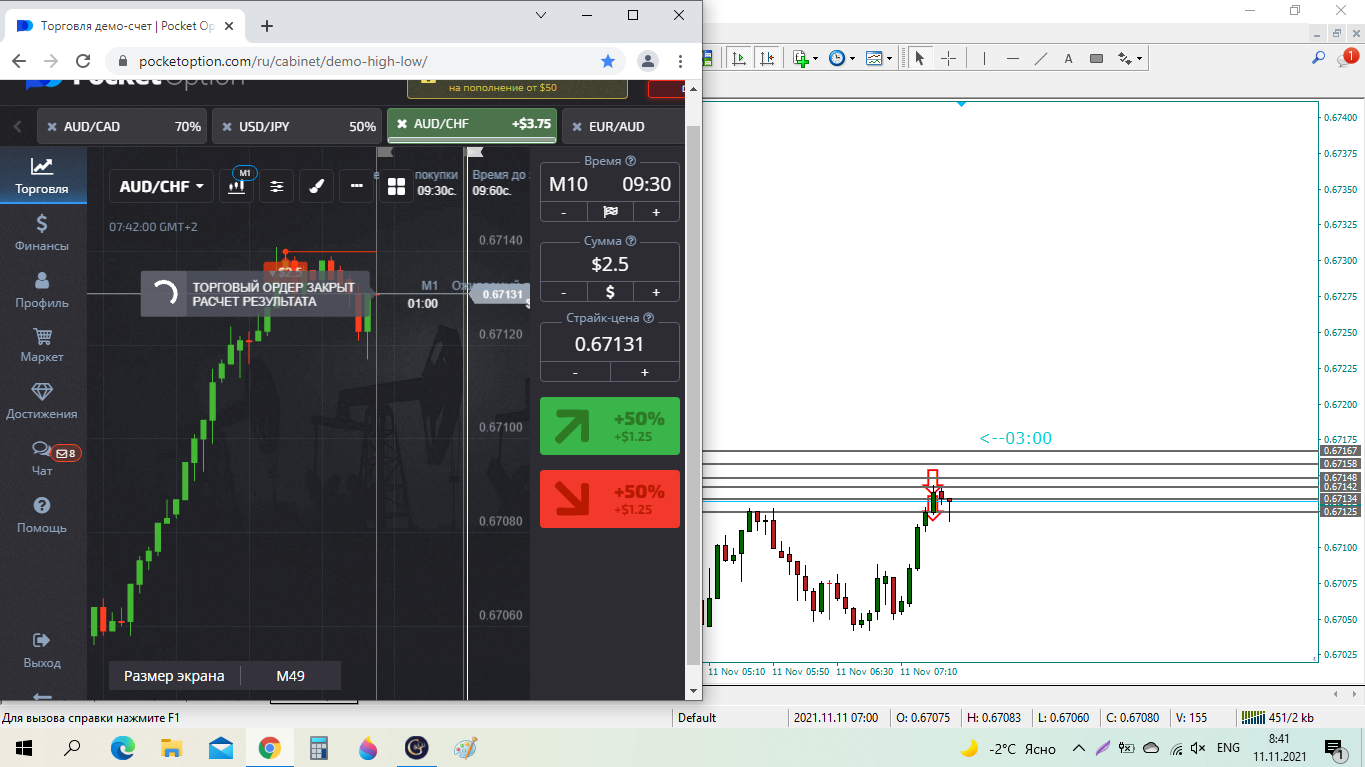This screenshot has width=1365, height=767.
Task: Increase time with plus under Время
Action: (656, 212)
